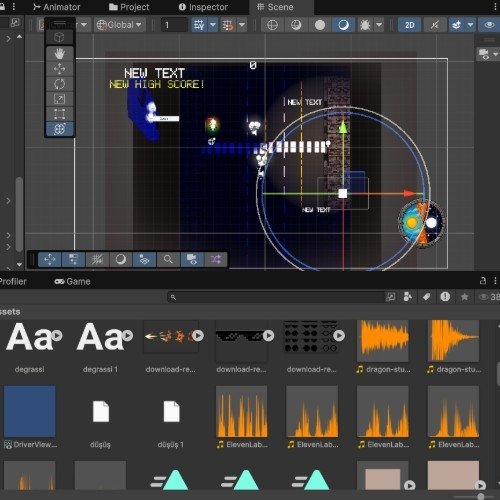Click the shuffle arrows icon in bottom overlay
Image resolution: width=500 pixels, height=500 pixels.
[x=216, y=259]
